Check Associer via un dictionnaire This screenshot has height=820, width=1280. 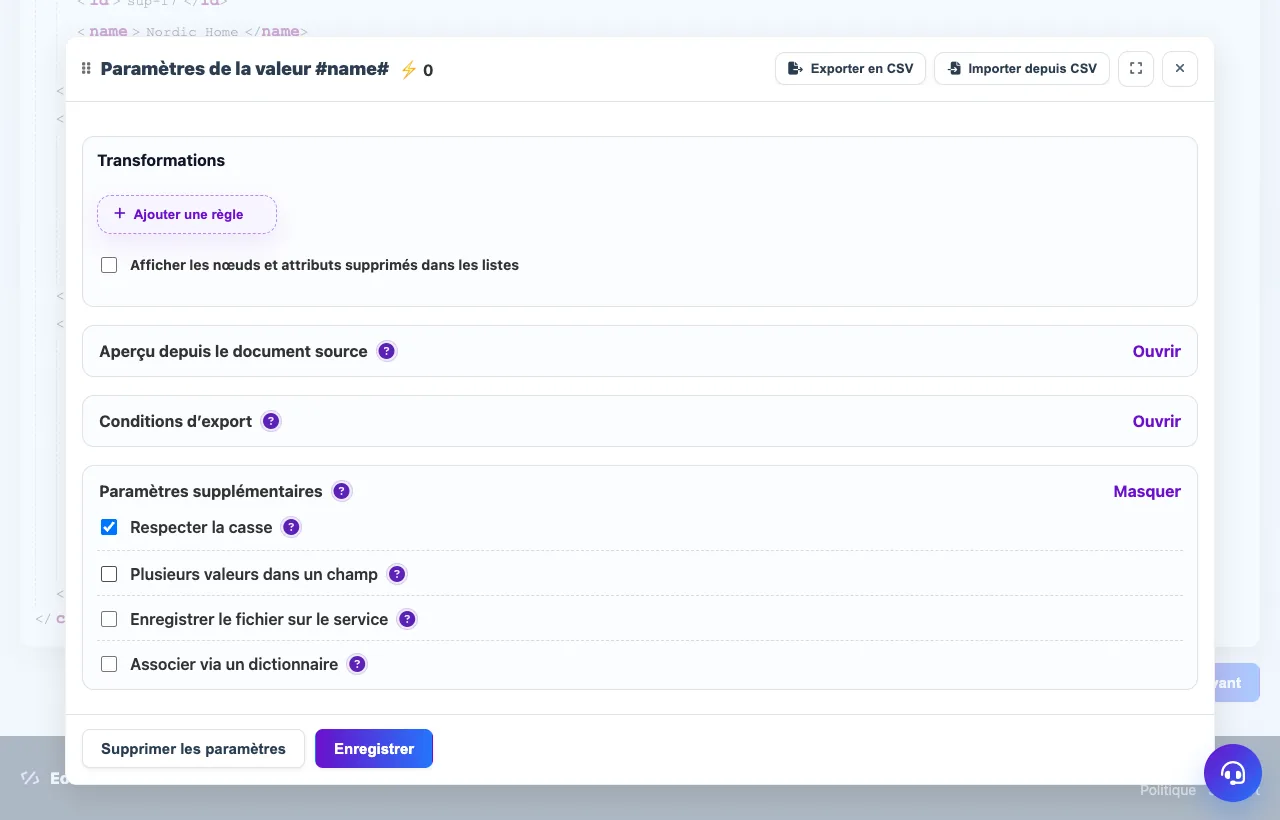[x=109, y=664]
